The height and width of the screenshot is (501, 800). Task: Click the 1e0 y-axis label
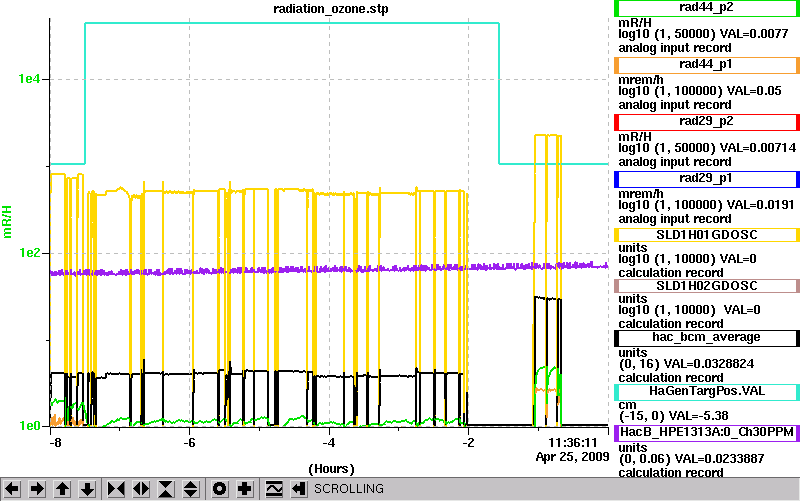29,426
